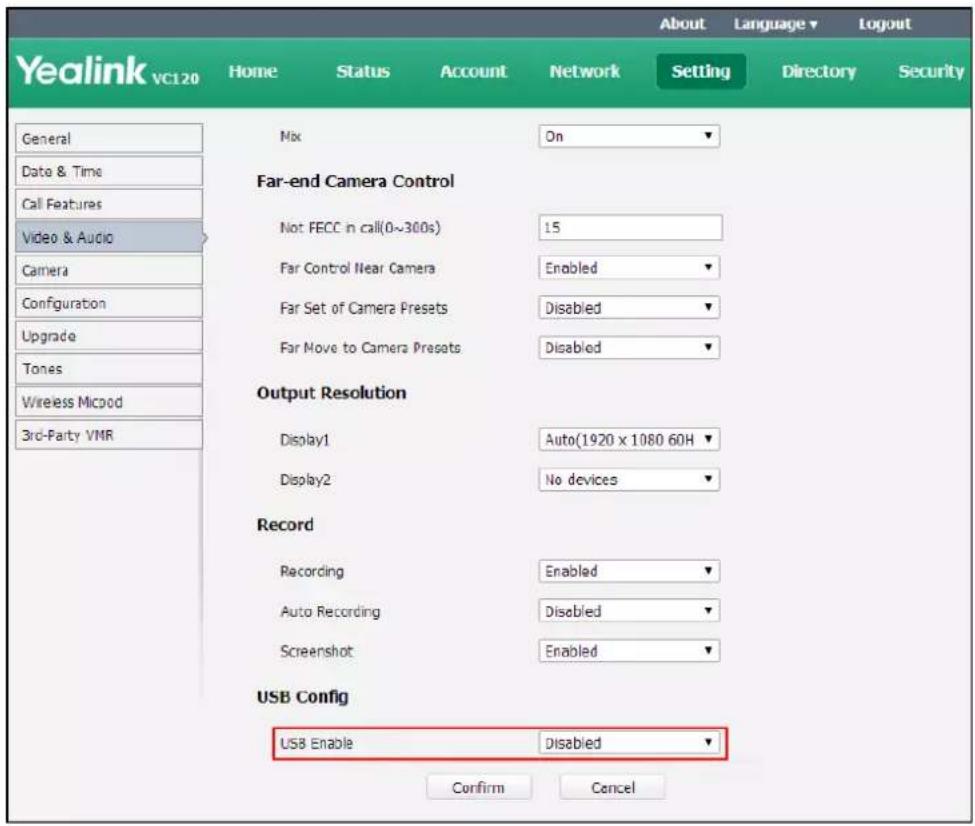Image resolution: width=975 pixels, height=826 pixels.
Task: Click the USB Enable label
Action: pos(316,743)
